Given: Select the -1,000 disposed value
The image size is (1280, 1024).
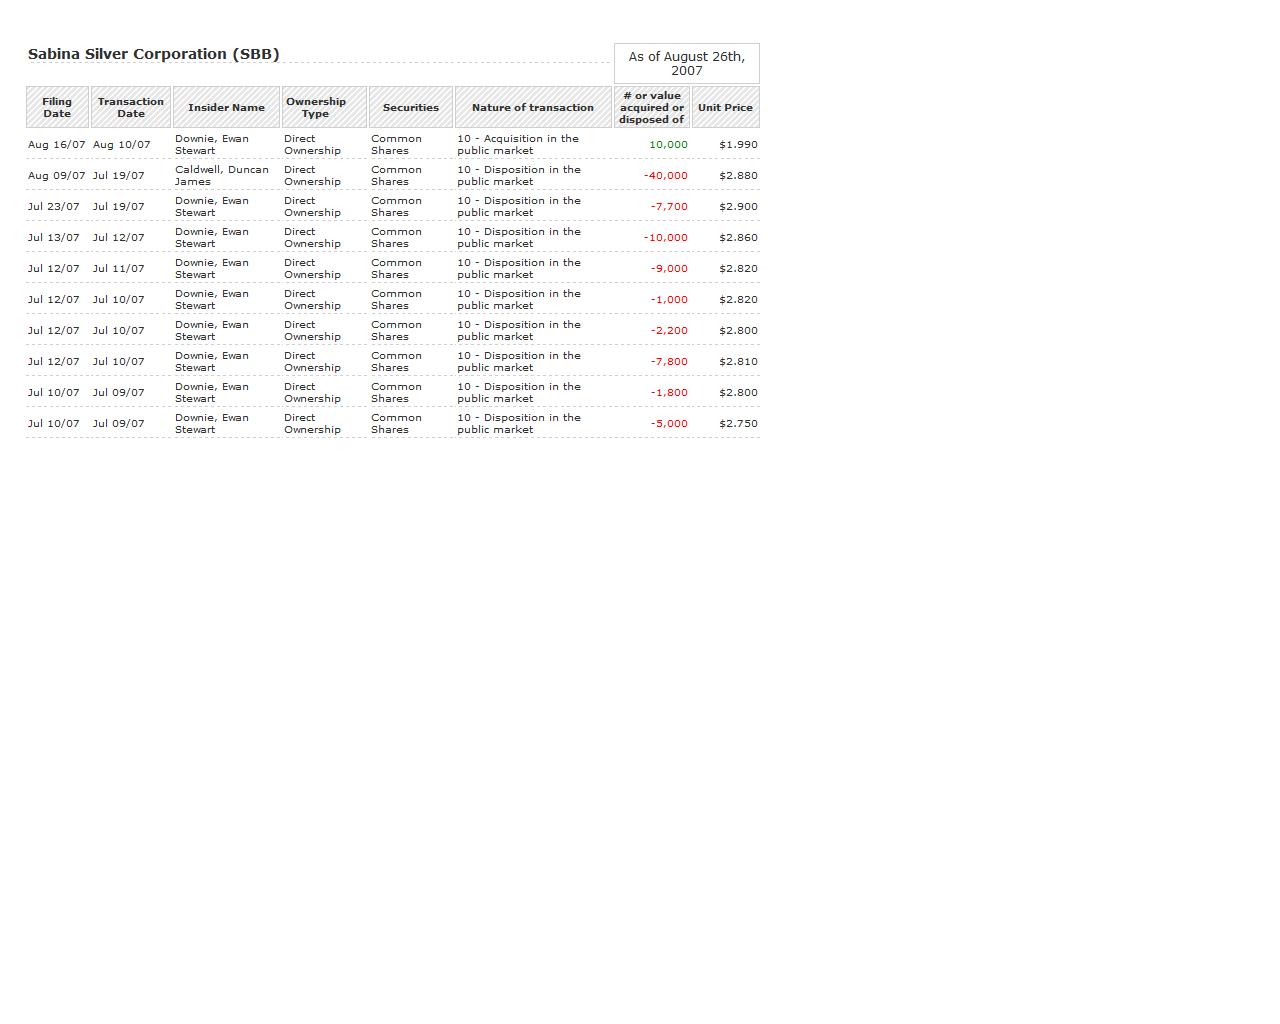Looking at the screenshot, I should 669,300.
